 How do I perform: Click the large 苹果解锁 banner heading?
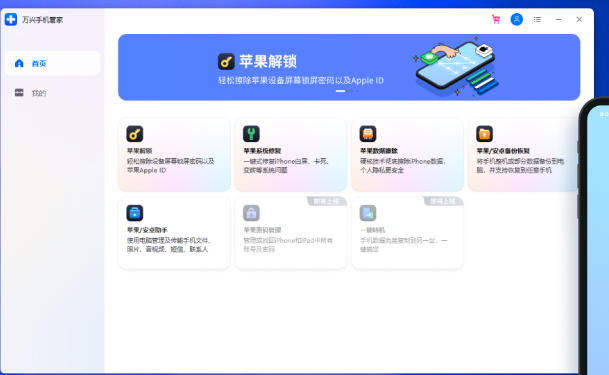[268, 61]
